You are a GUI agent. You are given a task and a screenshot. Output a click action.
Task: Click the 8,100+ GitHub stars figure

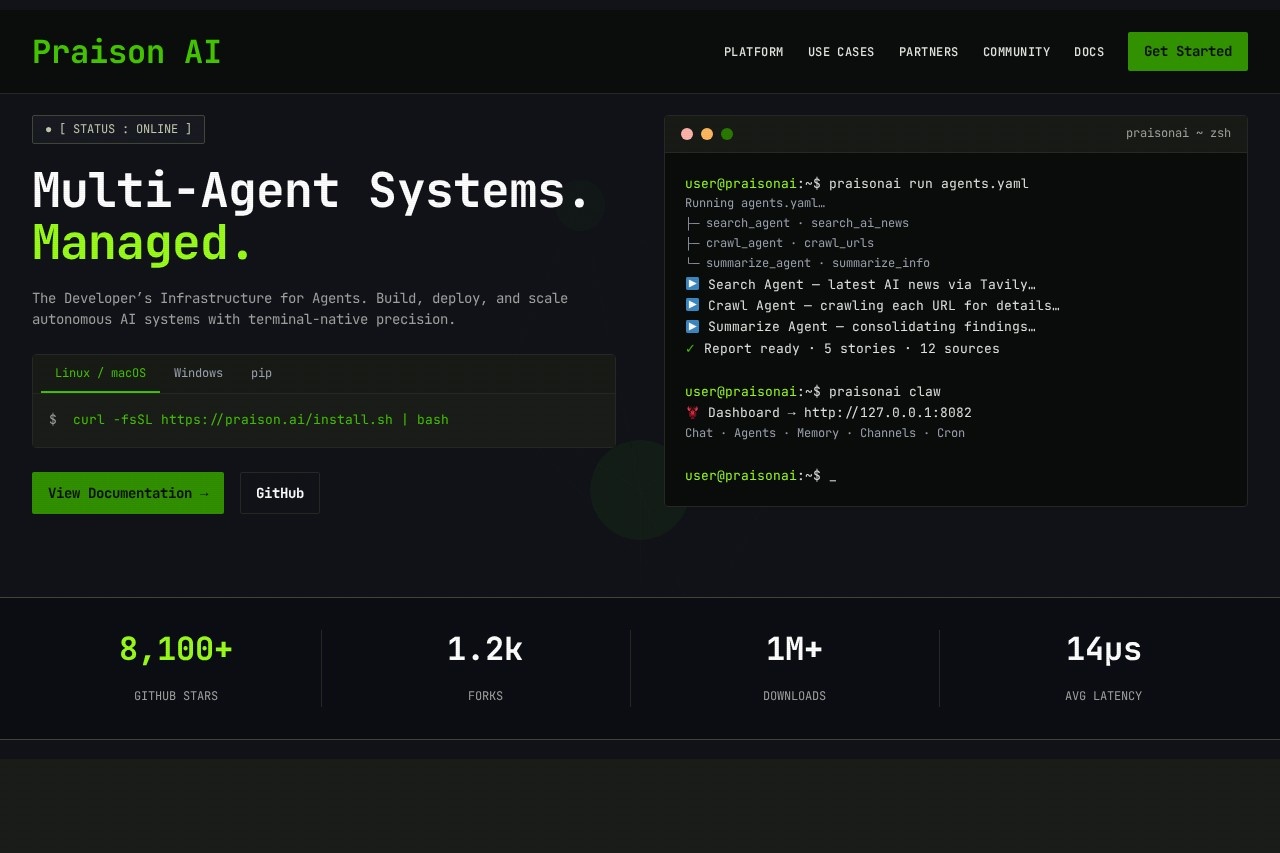[176, 649]
